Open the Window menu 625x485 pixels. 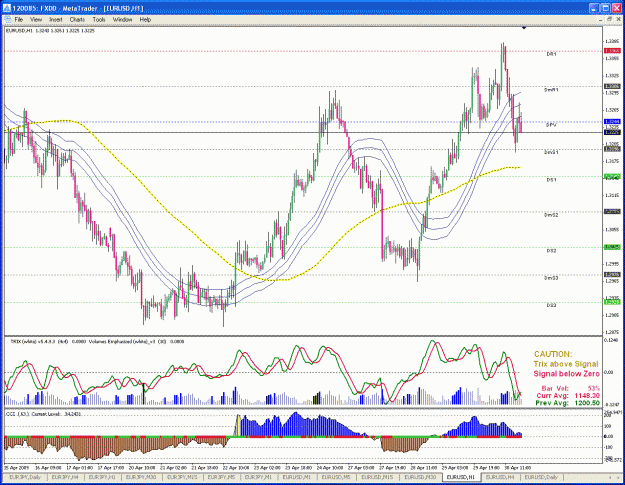[x=122, y=19]
